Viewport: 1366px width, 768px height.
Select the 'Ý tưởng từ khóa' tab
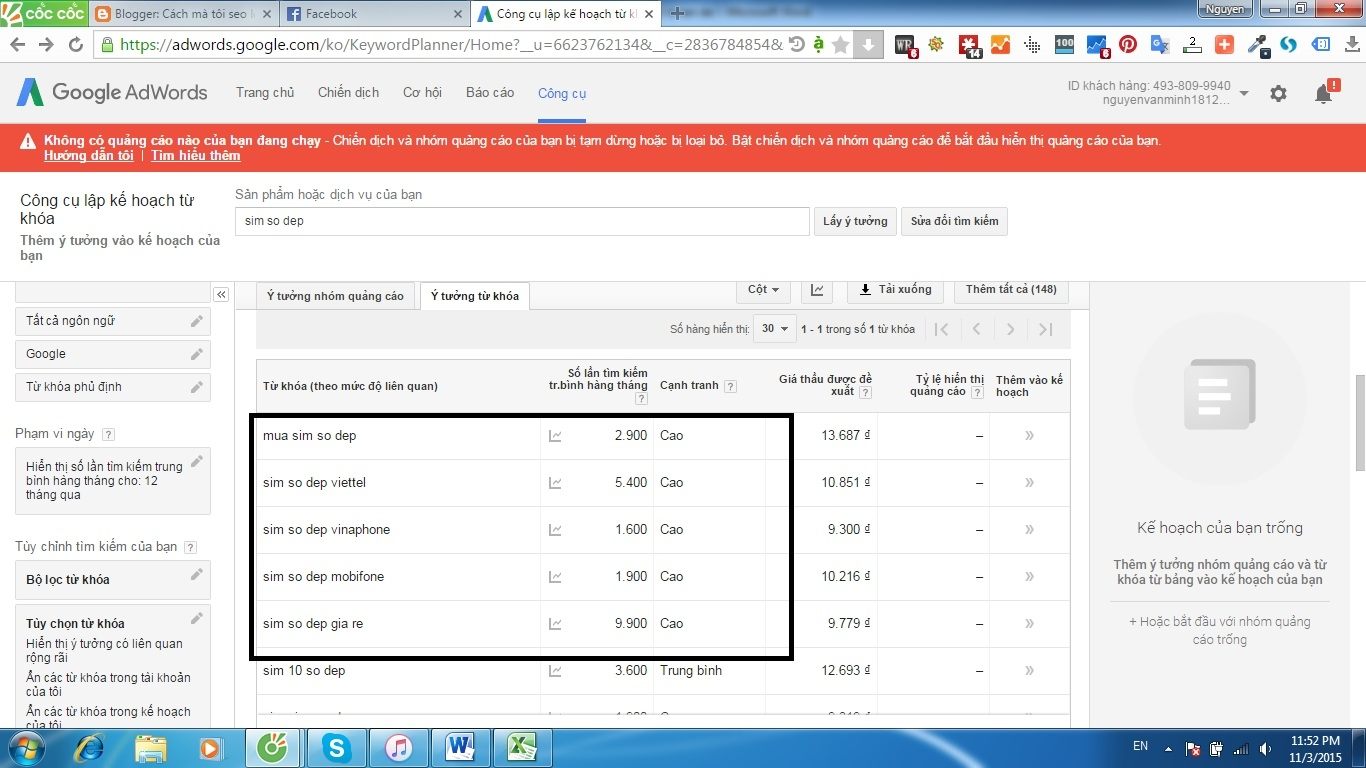[475, 296]
